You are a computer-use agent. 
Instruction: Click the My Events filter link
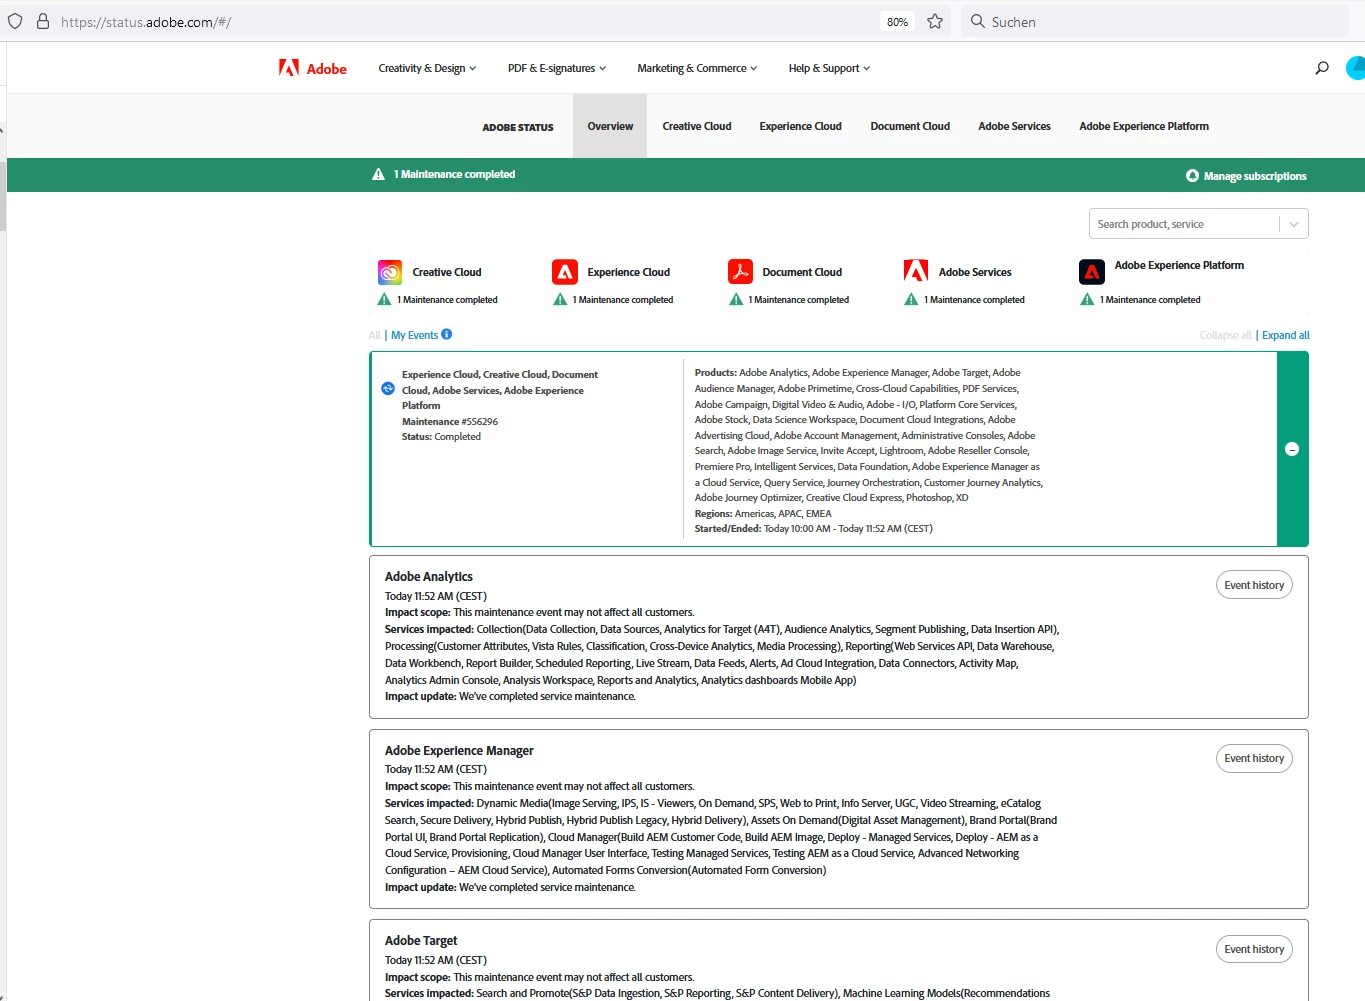[x=414, y=335]
